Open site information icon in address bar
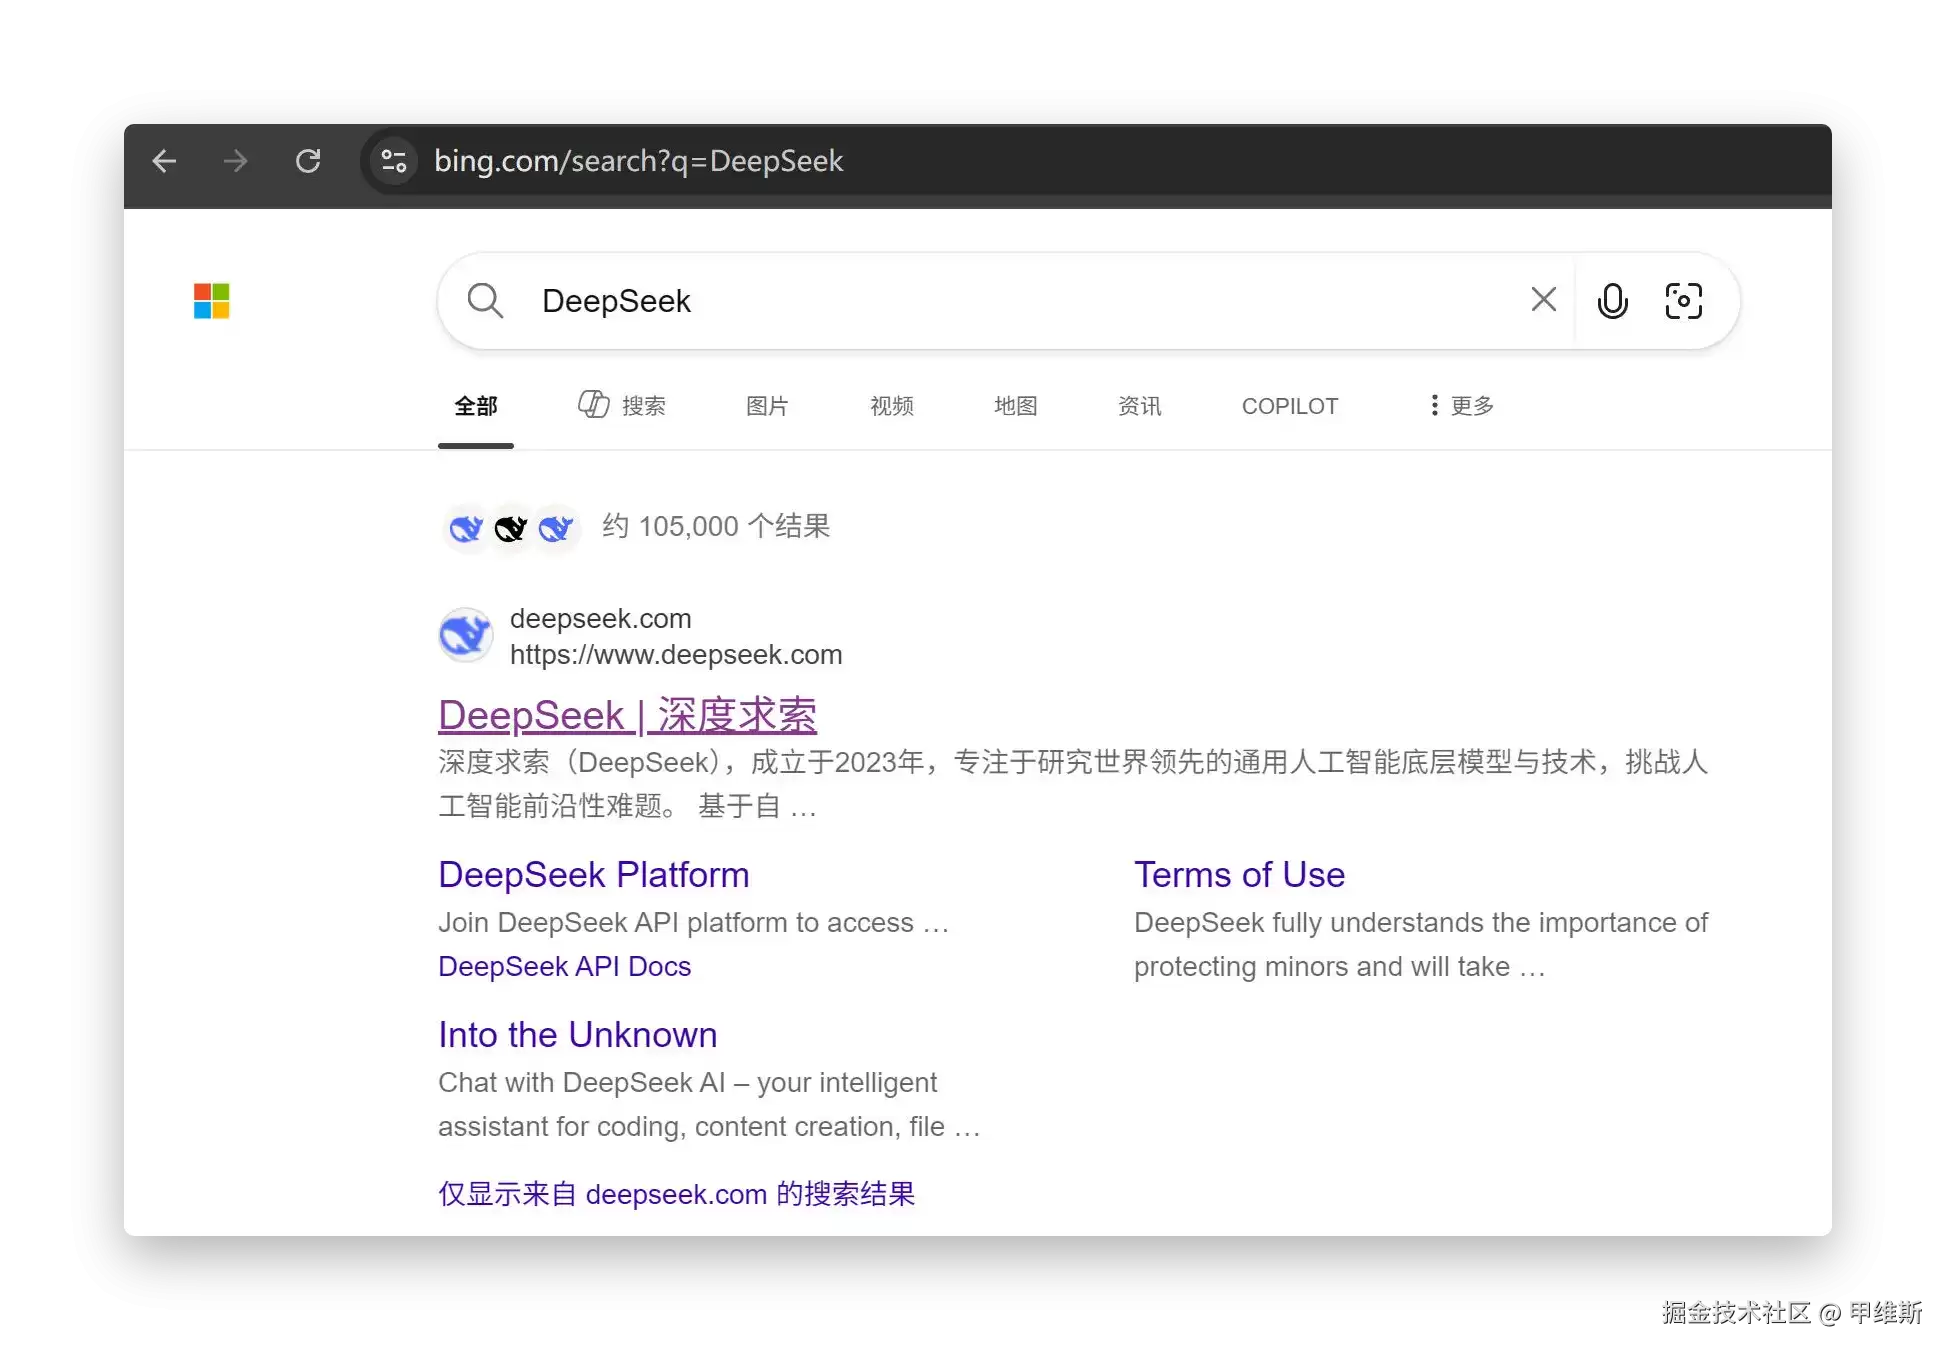 pyautogui.click(x=394, y=161)
